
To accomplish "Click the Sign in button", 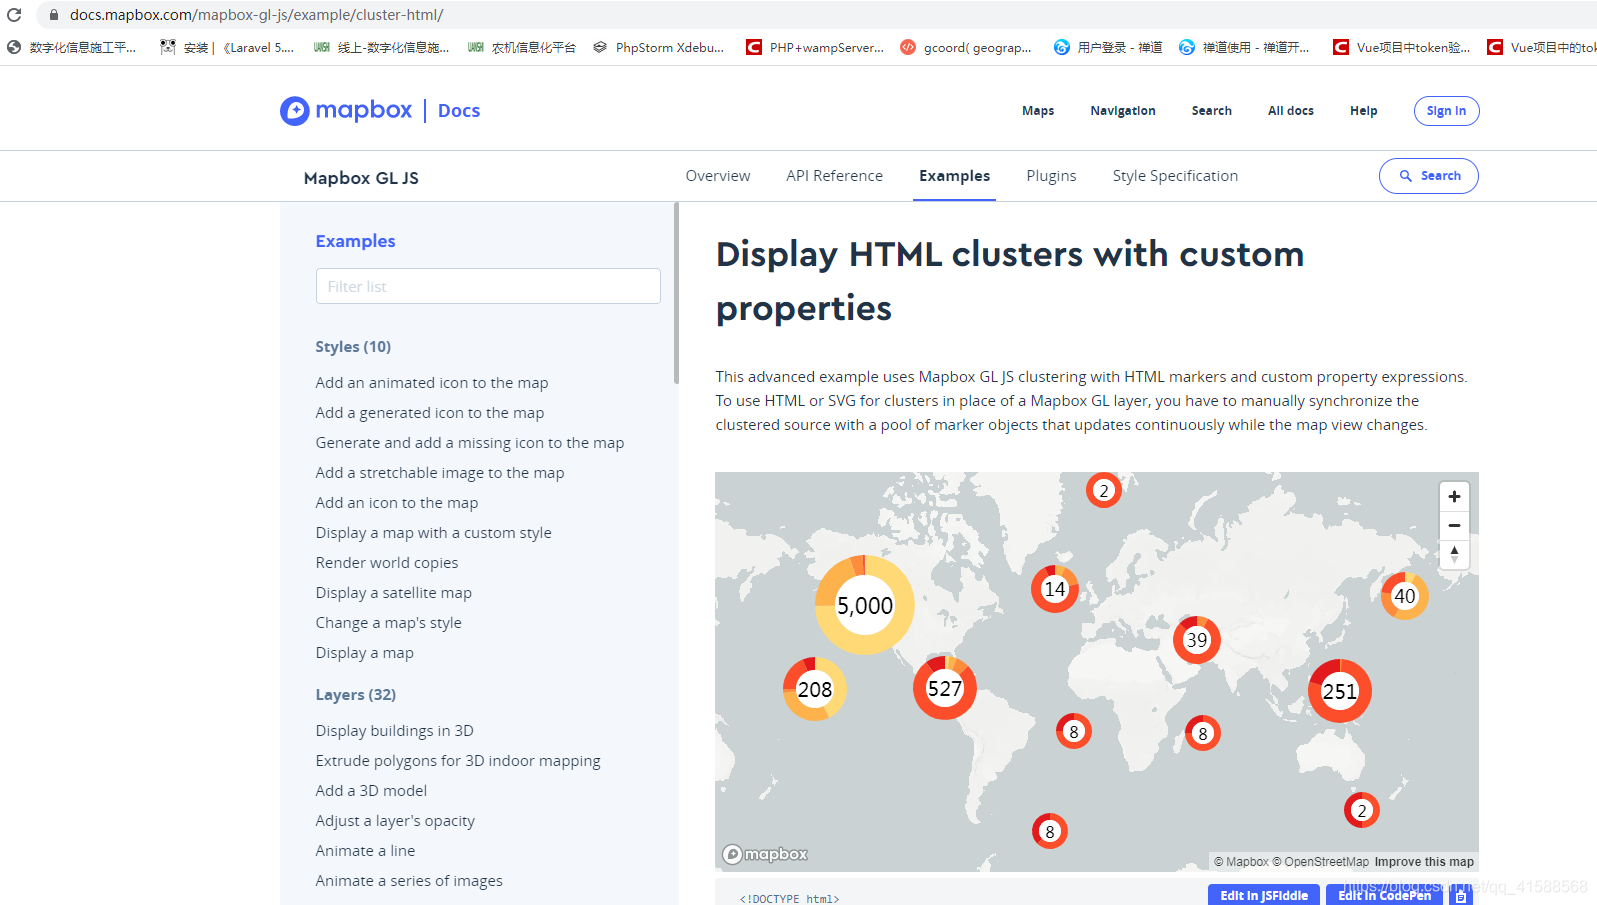I will 1447,111.
